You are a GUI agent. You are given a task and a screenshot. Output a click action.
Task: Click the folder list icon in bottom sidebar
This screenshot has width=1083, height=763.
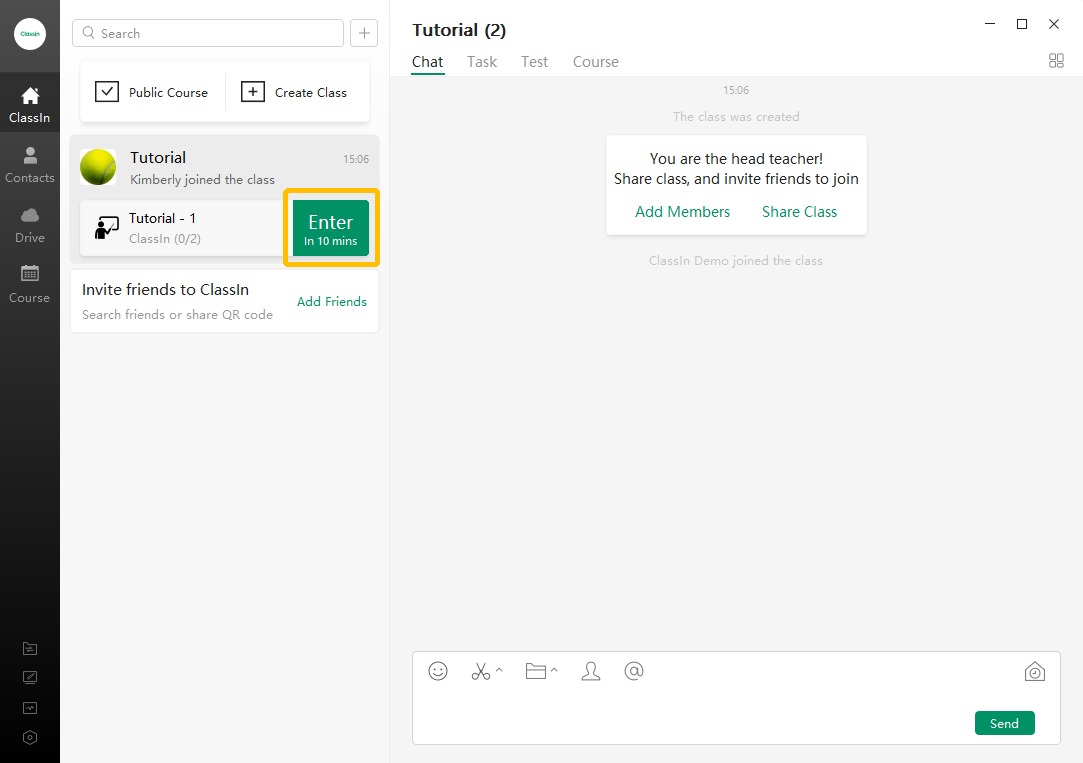tap(30, 648)
